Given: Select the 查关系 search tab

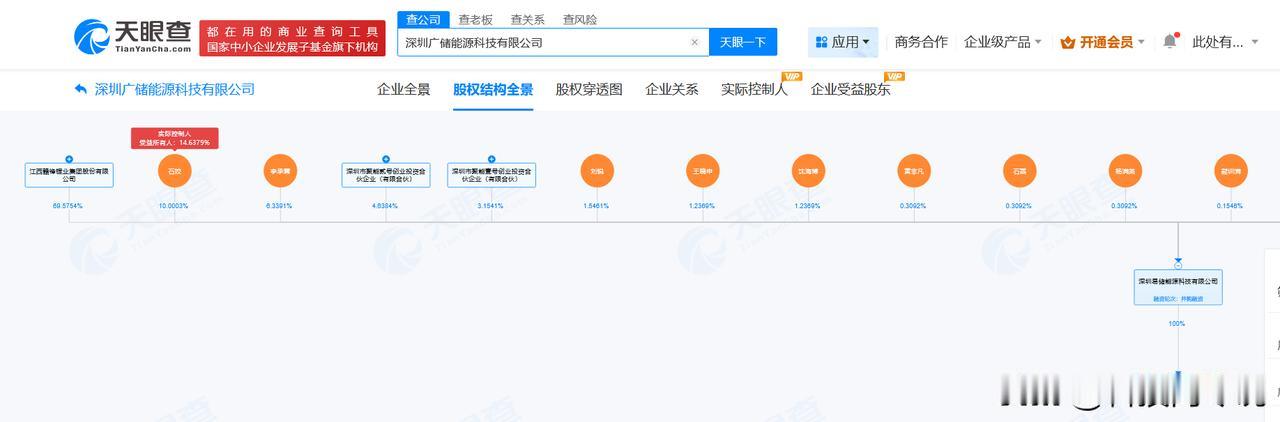Looking at the screenshot, I should (527, 19).
